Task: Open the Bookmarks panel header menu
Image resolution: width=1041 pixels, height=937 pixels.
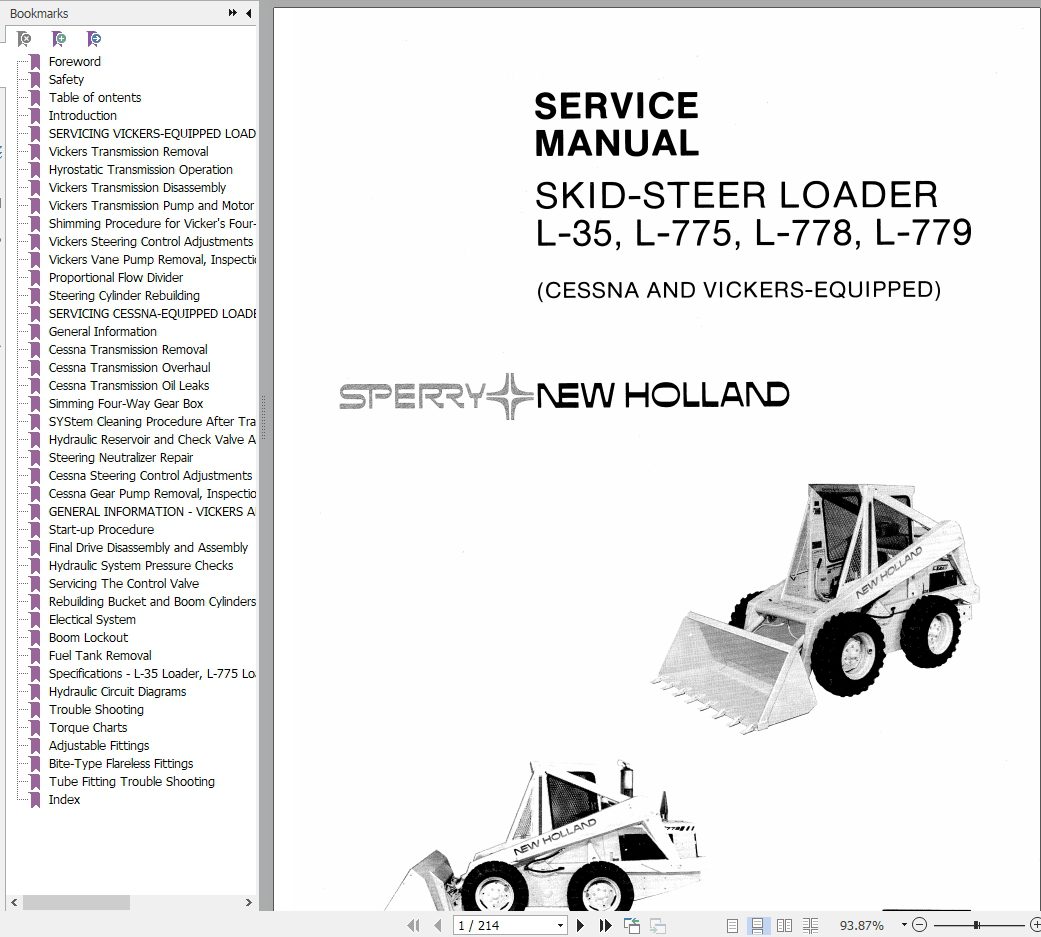Action: (x=39, y=13)
